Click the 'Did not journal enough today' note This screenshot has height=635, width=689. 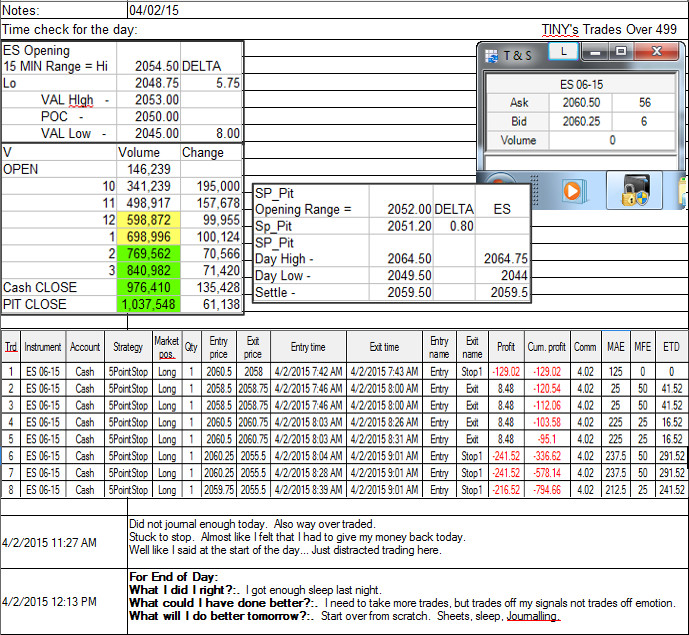252,524
